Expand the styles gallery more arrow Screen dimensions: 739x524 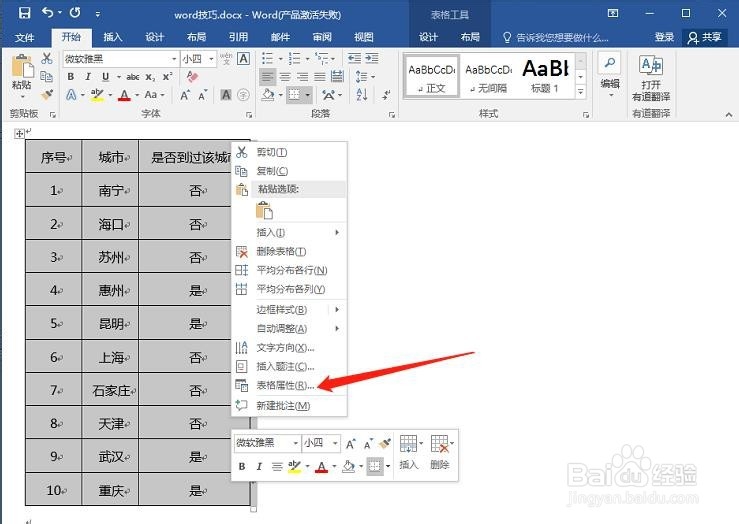pos(581,92)
